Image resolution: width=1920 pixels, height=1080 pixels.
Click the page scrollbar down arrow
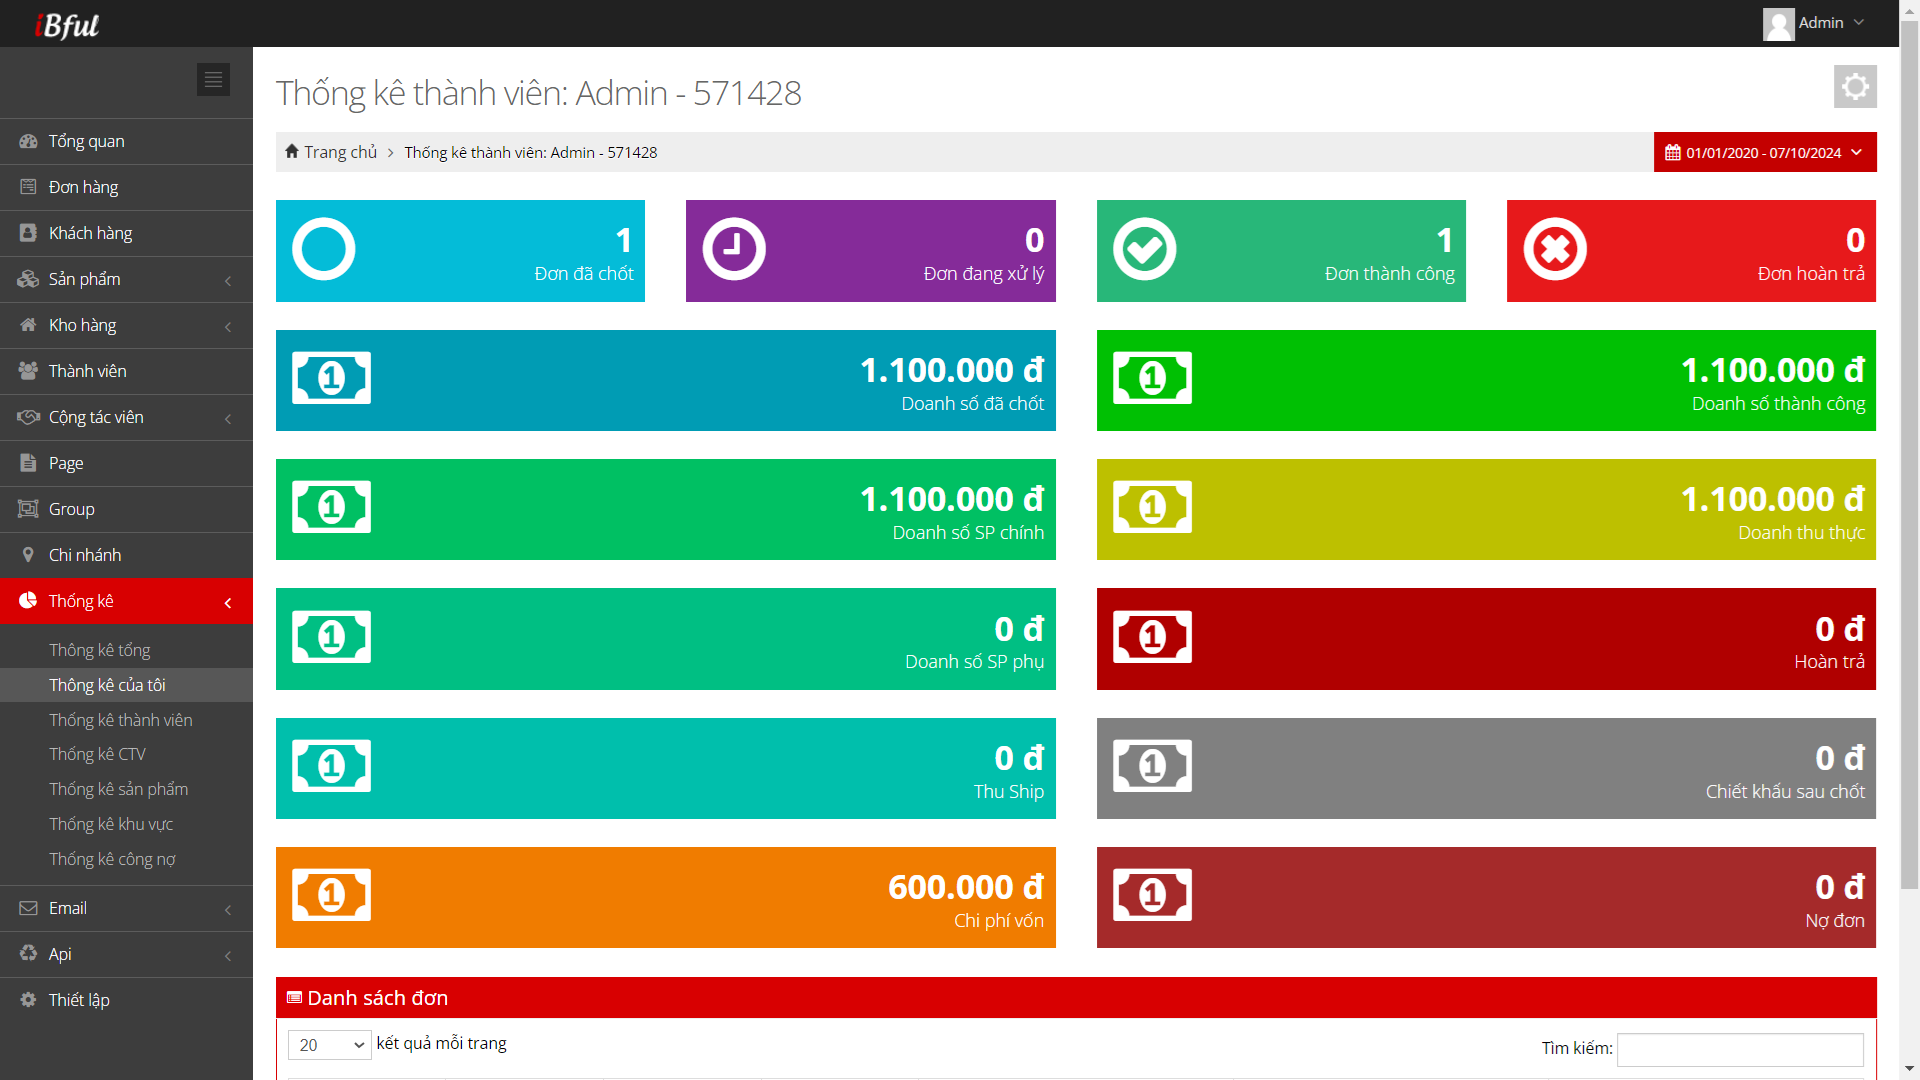click(1909, 1069)
